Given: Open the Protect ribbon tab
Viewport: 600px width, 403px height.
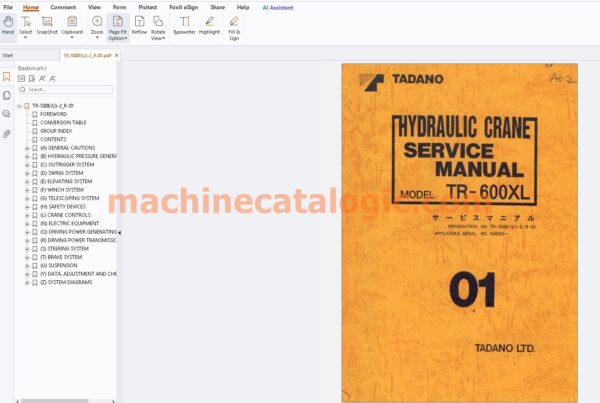Looking at the screenshot, I should click(x=148, y=7).
